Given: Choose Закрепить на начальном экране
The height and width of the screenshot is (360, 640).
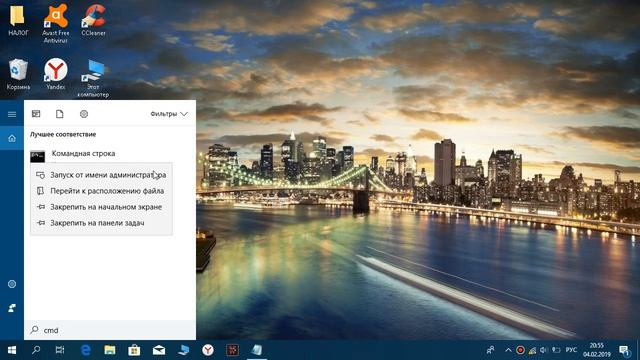Looking at the screenshot, I should (101, 207).
